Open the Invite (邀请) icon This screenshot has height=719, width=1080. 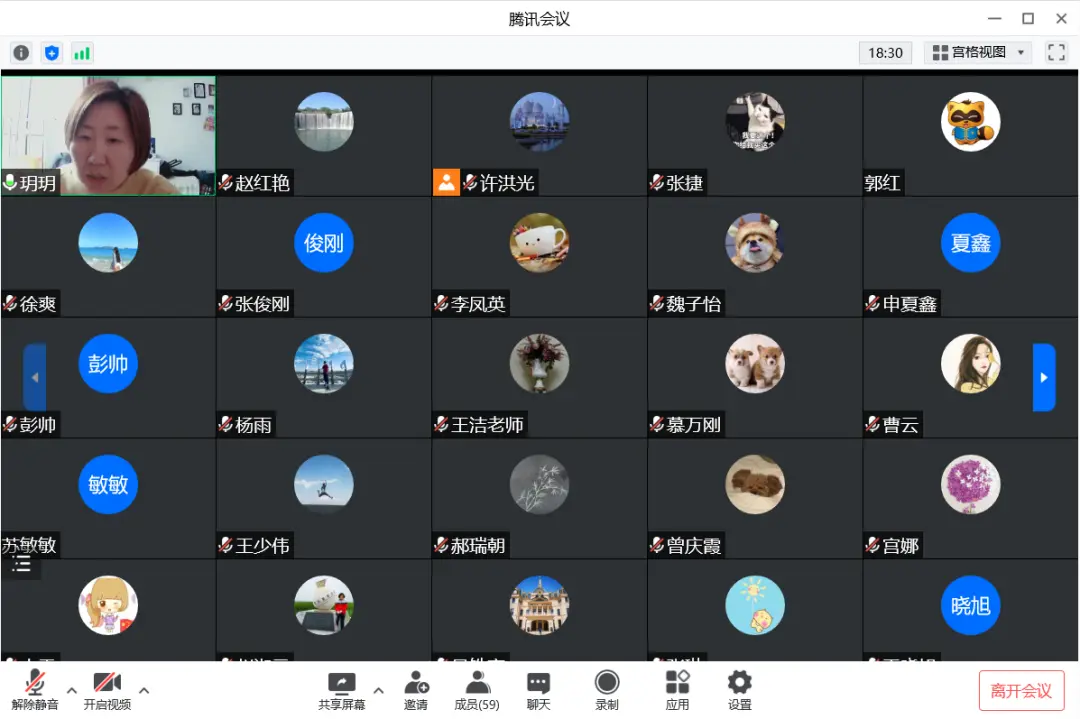click(416, 691)
